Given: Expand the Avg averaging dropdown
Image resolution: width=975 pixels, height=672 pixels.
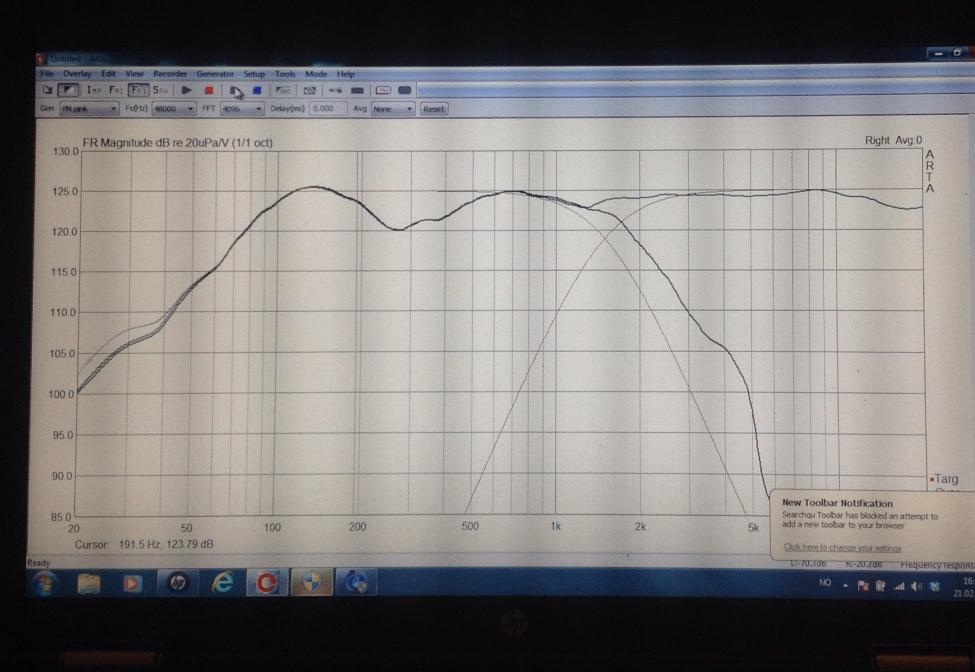Looking at the screenshot, I should pyautogui.click(x=392, y=109).
